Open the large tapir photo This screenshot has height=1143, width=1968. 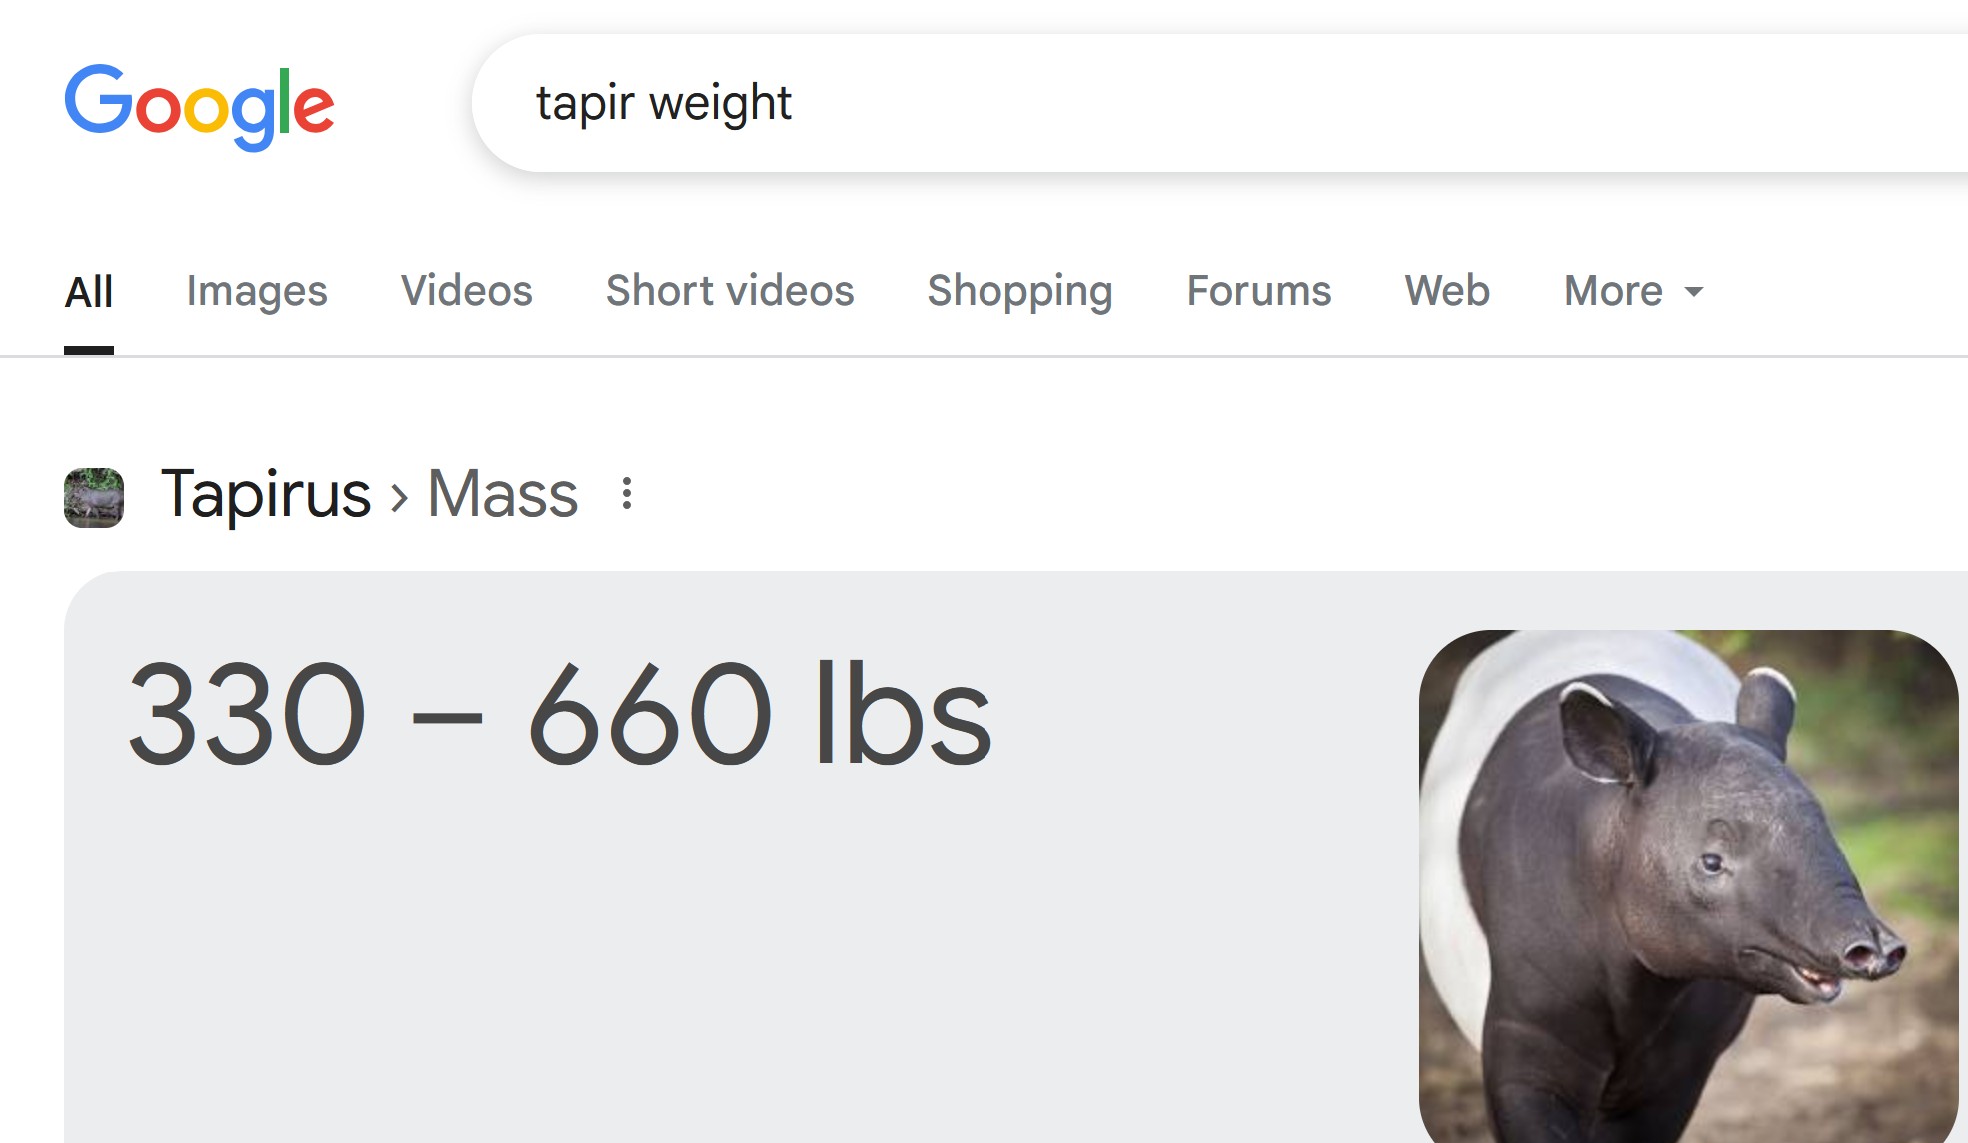pos(1688,886)
